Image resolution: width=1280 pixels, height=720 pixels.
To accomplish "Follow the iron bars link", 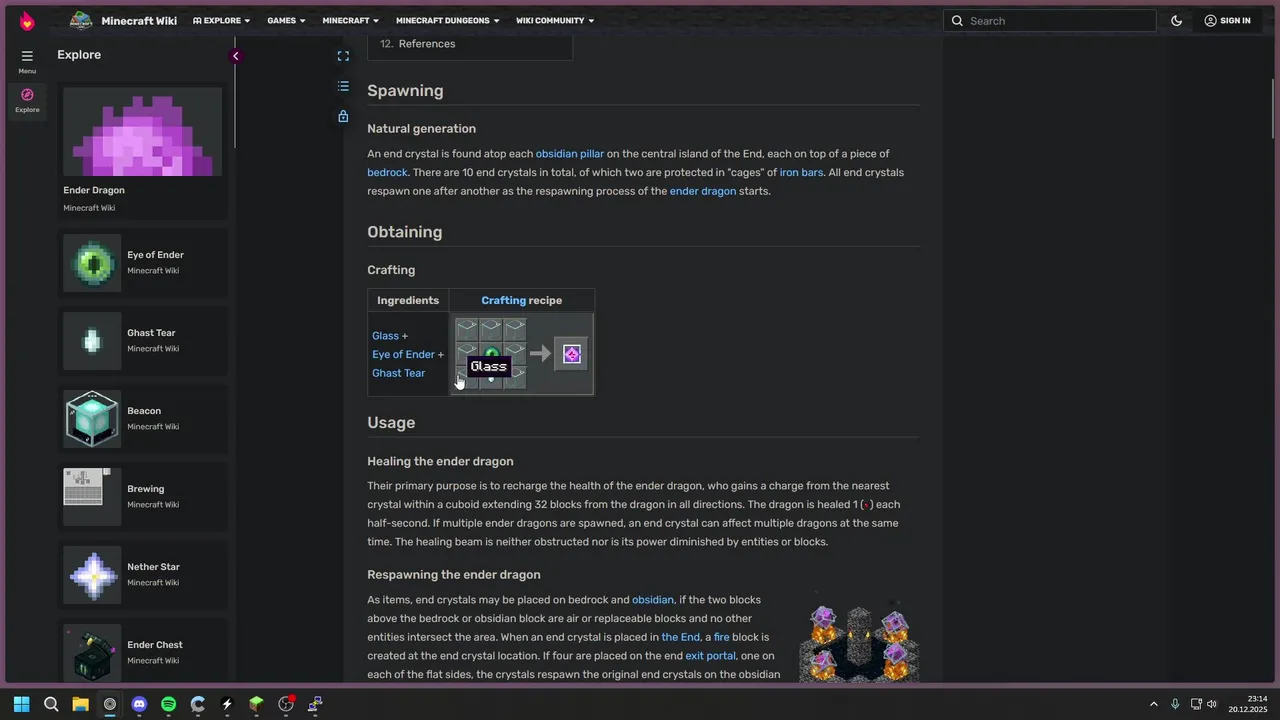I will pos(801,173).
